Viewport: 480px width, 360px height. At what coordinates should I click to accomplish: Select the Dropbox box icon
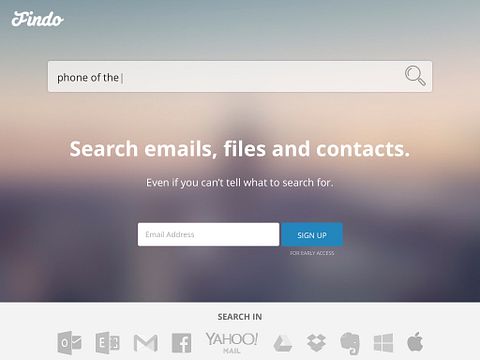316,343
